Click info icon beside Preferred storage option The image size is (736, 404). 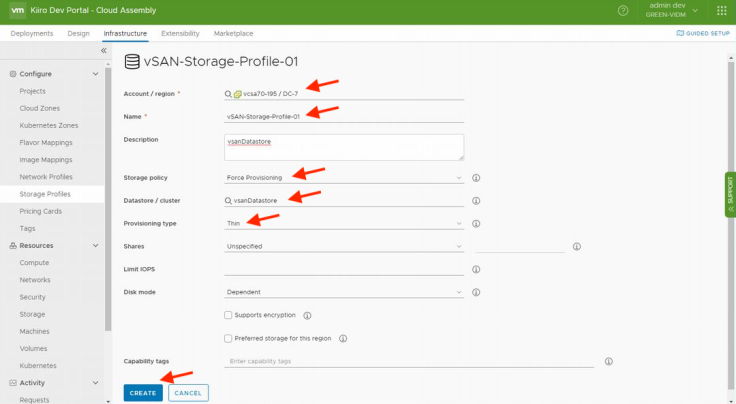pos(343,338)
